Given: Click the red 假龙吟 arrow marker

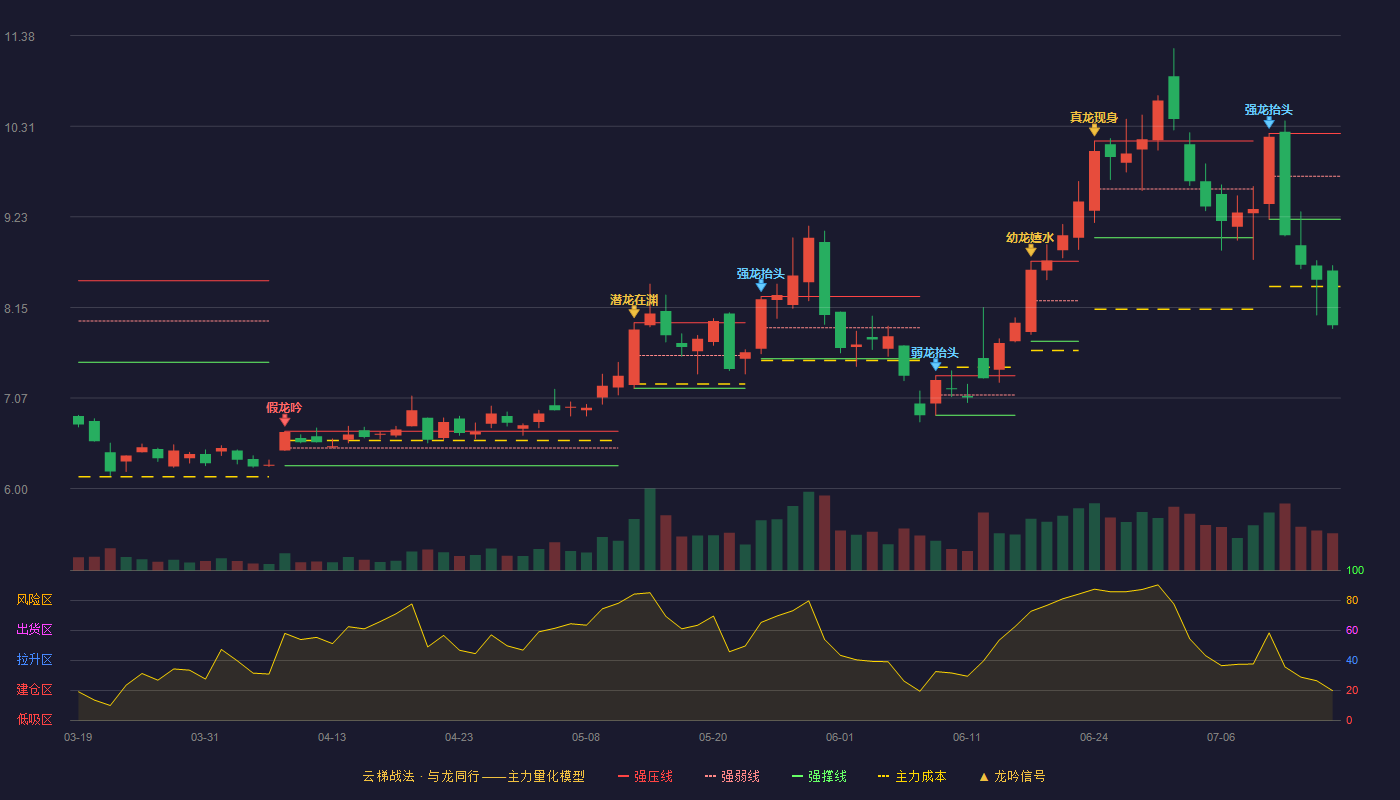Looking at the screenshot, I should pyautogui.click(x=285, y=420).
